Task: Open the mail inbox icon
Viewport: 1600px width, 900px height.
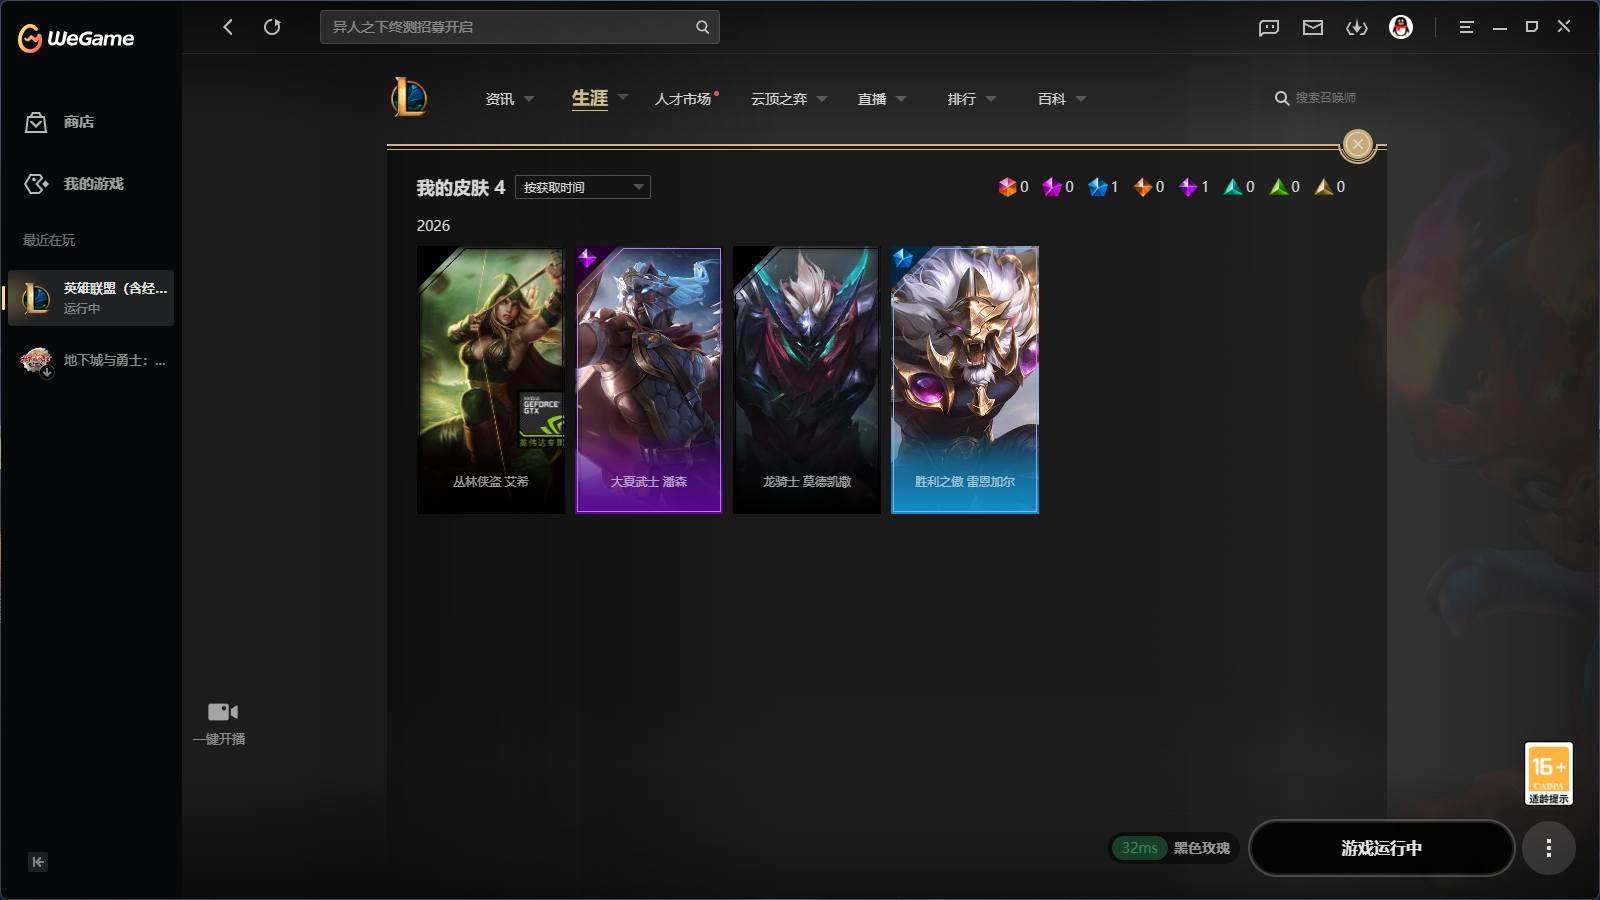Action: coord(1313,28)
